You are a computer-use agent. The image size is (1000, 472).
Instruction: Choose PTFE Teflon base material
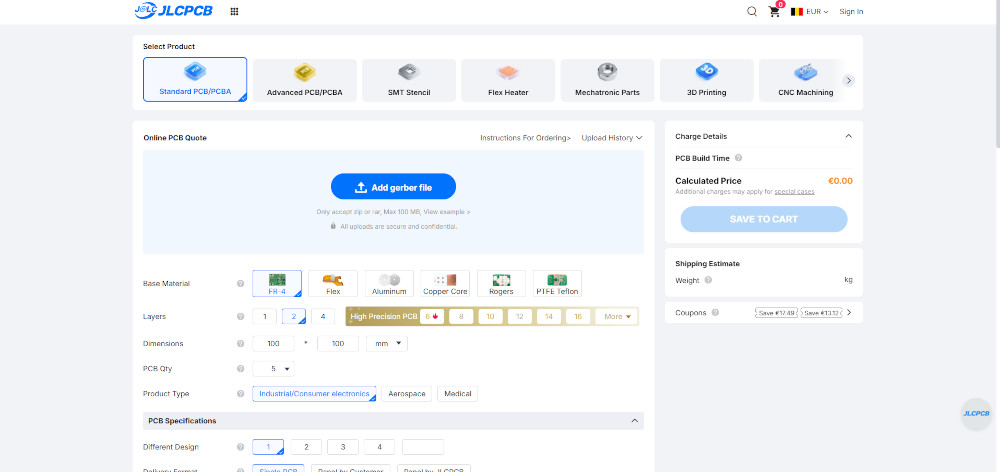pos(557,283)
